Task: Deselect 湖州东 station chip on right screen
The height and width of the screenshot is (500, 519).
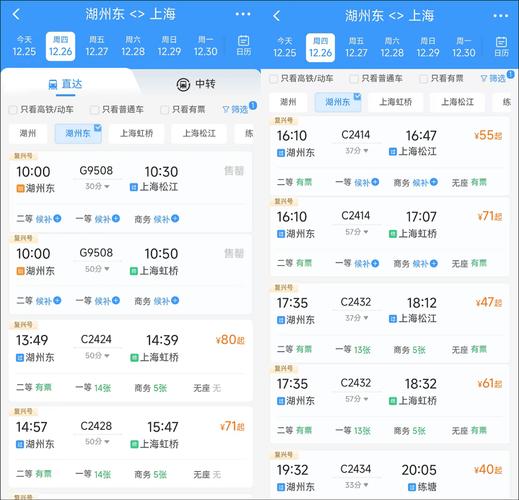Action: pyautogui.click(x=338, y=102)
